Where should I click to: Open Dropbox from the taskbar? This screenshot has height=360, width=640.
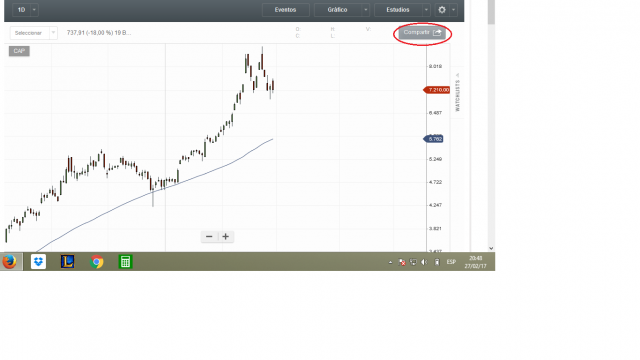coord(38,262)
